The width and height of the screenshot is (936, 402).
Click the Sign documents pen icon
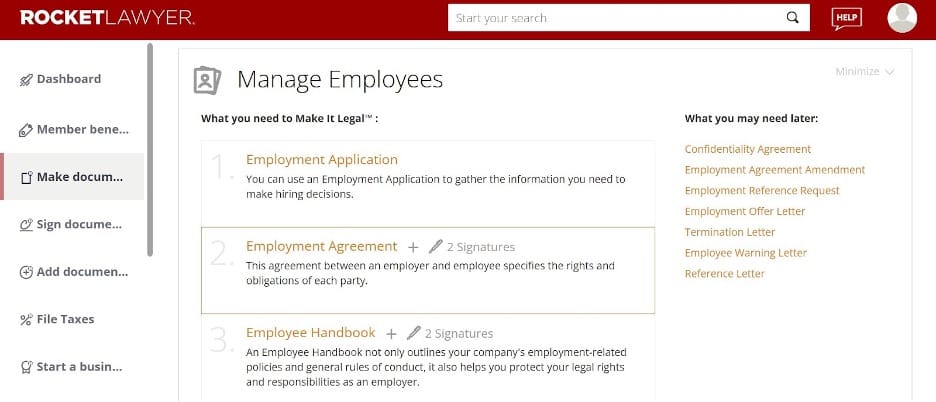pyautogui.click(x=26, y=225)
